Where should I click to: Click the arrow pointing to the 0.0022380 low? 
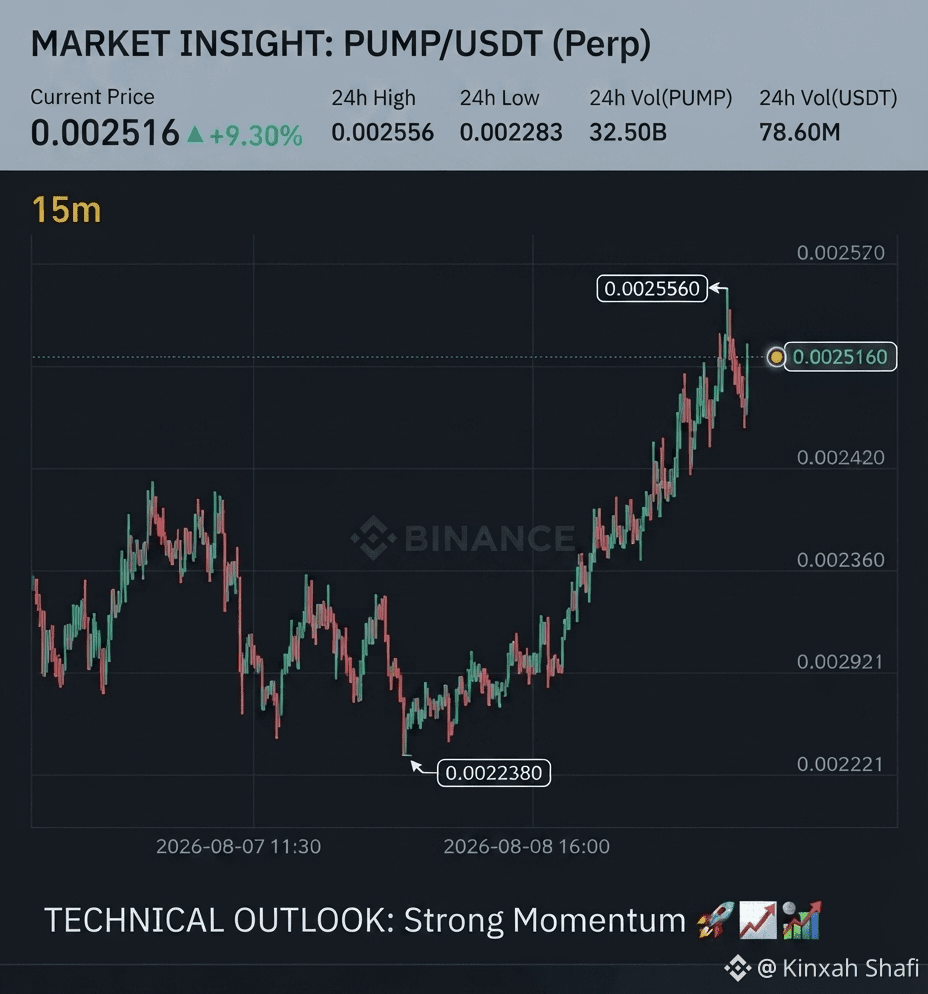tap(421, 766)
